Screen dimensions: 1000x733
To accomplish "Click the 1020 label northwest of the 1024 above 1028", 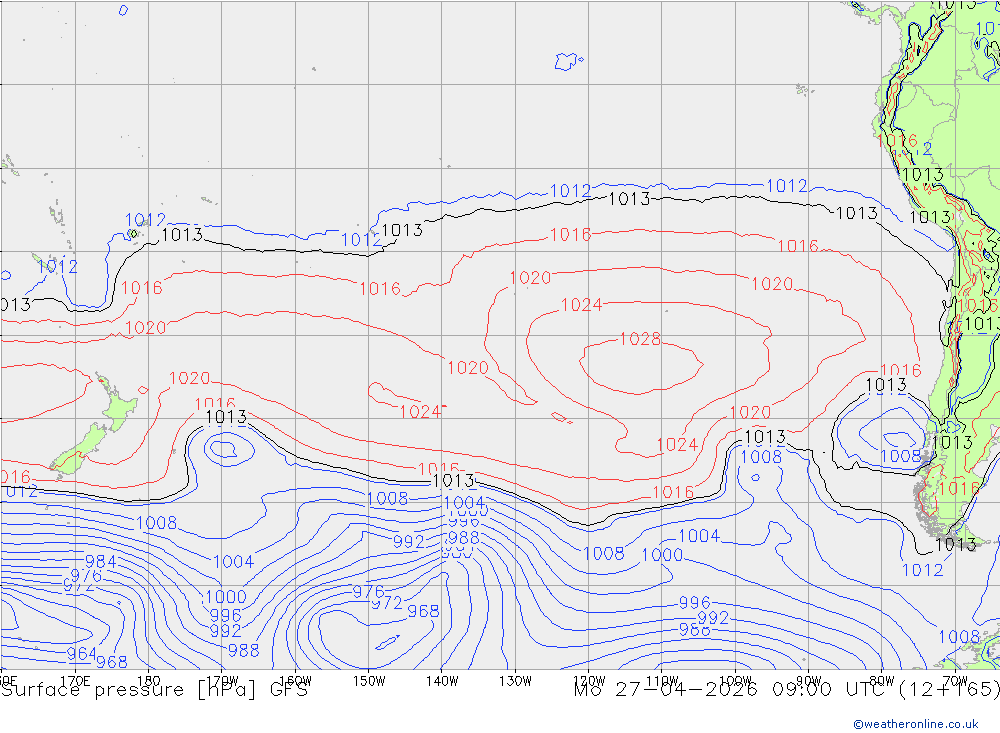I will (531, 278).
